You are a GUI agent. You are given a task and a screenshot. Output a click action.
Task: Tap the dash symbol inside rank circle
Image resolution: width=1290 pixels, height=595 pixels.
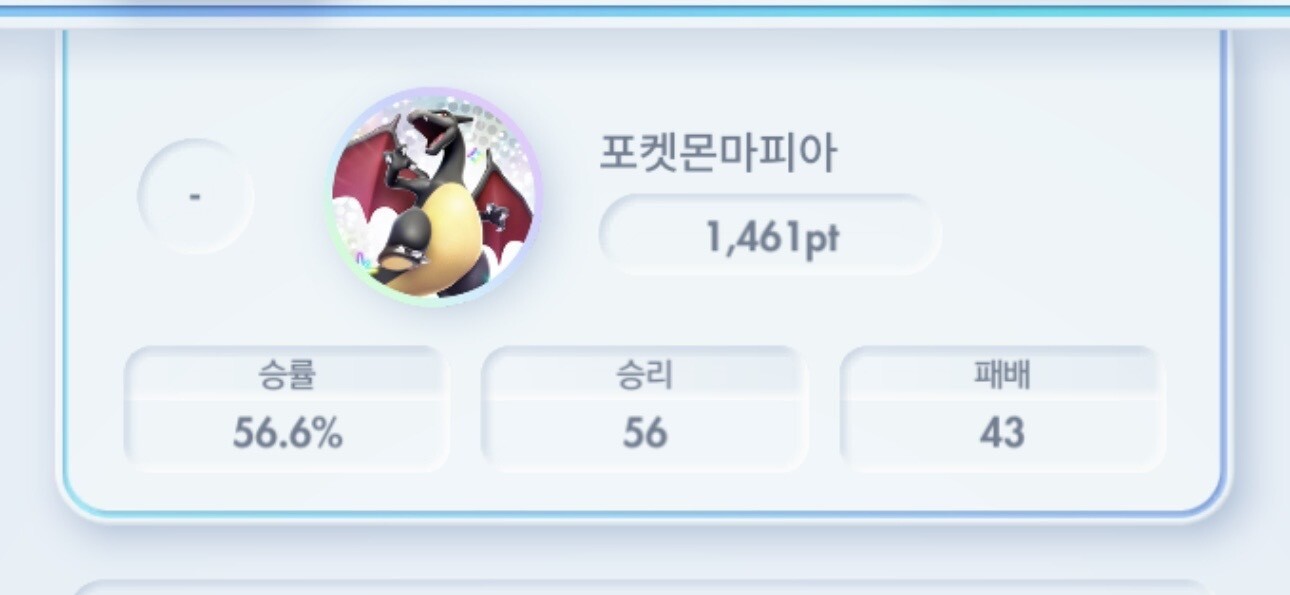pyautogui.click(x=195, y=197)
